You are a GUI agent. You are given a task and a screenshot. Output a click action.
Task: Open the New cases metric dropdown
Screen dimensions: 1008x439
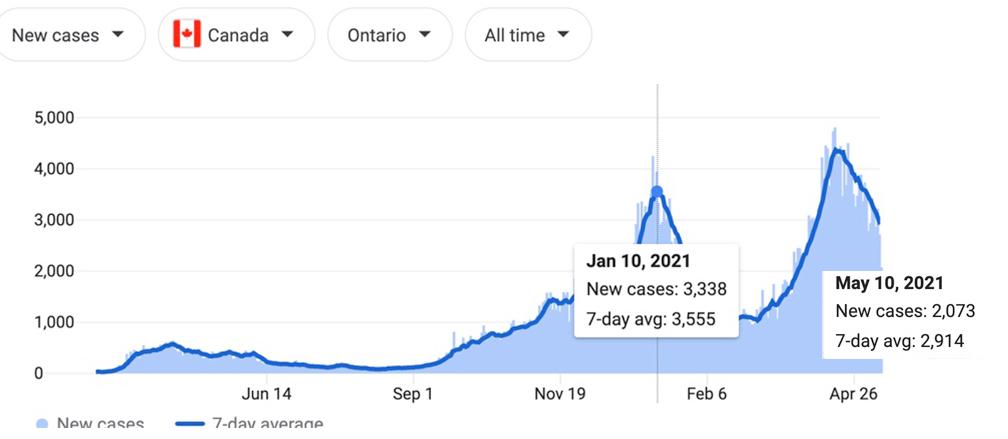coord(69,36)
